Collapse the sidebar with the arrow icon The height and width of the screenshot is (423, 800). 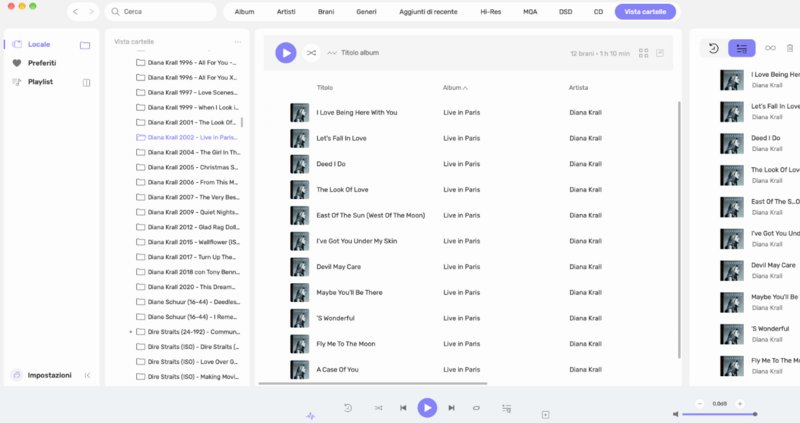(x=87, y=375)
